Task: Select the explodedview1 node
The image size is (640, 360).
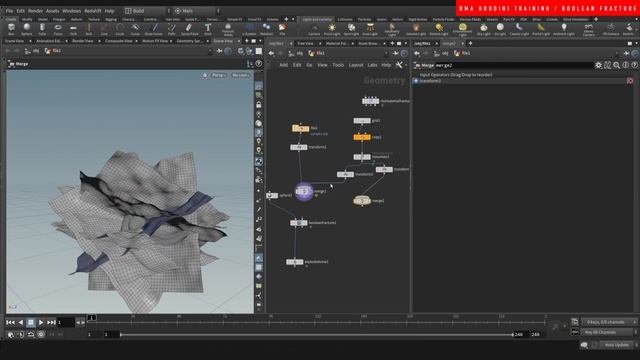Action: [294, 262]
